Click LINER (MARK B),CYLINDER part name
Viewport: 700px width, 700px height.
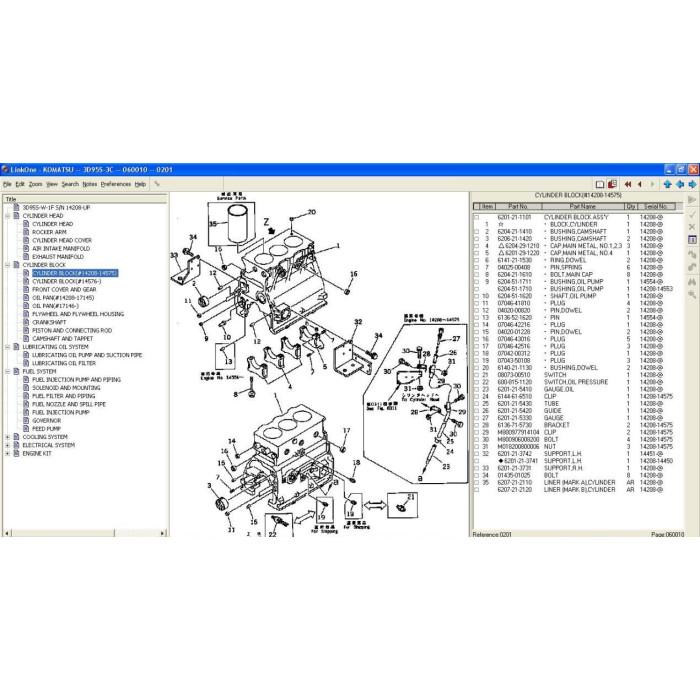click(579, 490)
